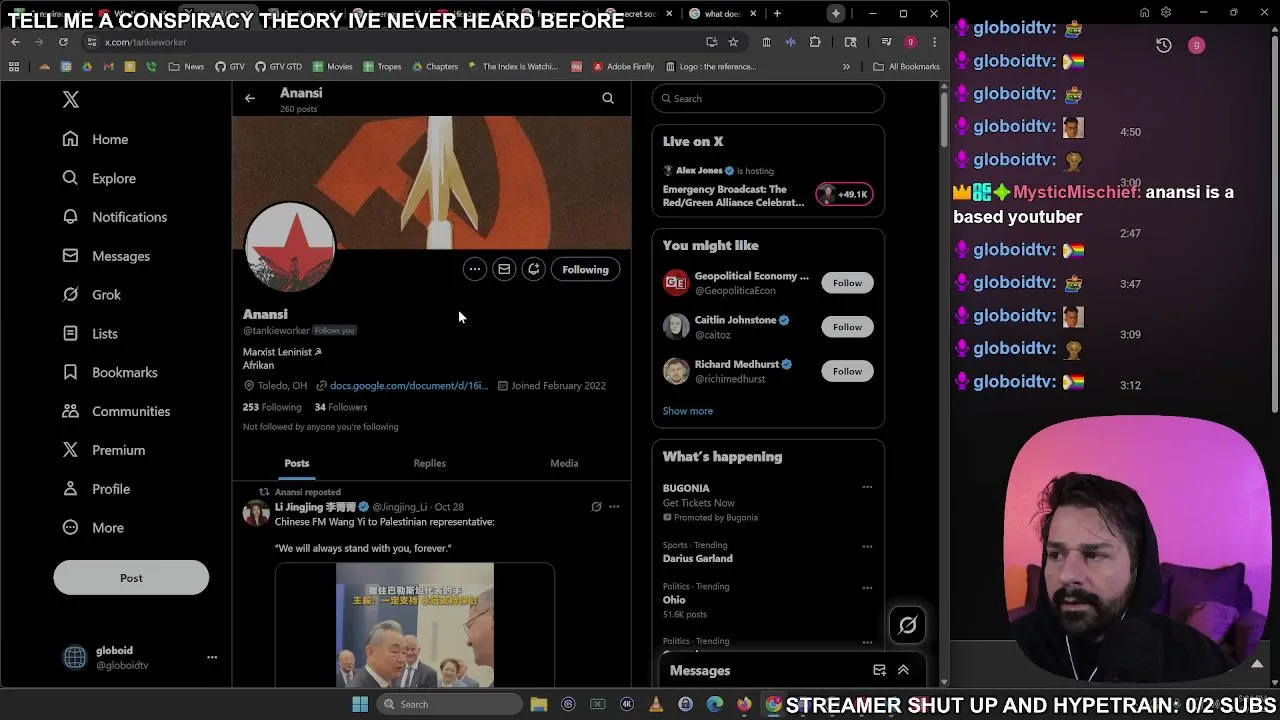Click the floating Grok button

pyautogui.click(x=908, y=625)
